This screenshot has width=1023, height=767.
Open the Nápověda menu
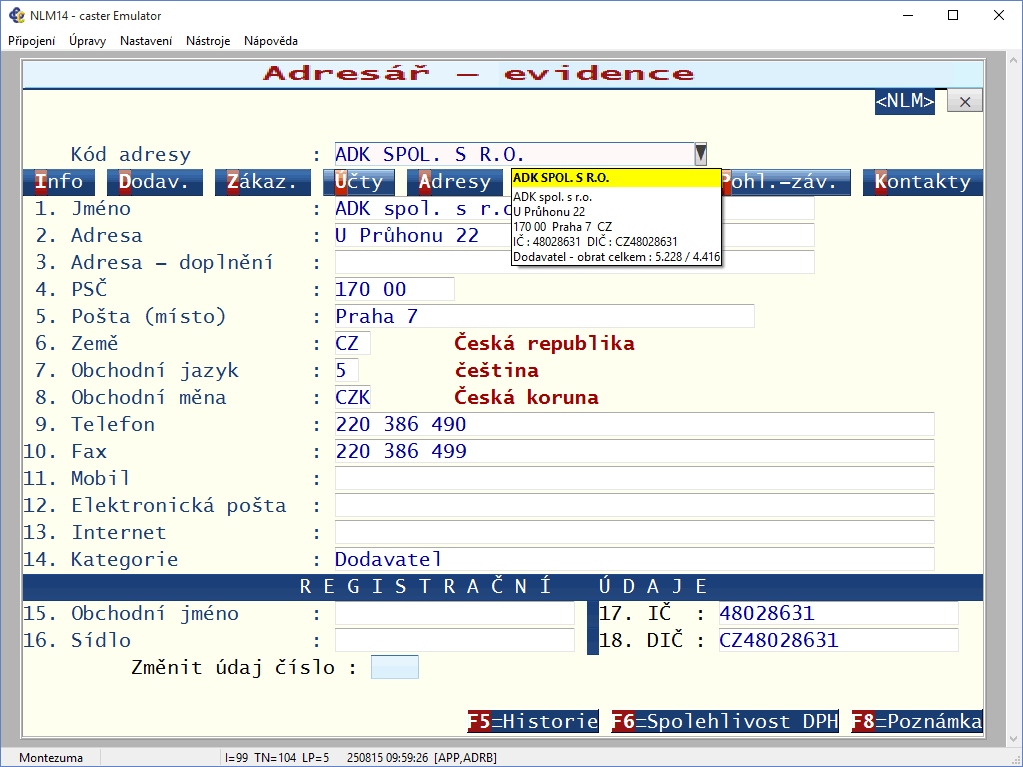click(271, 40)
